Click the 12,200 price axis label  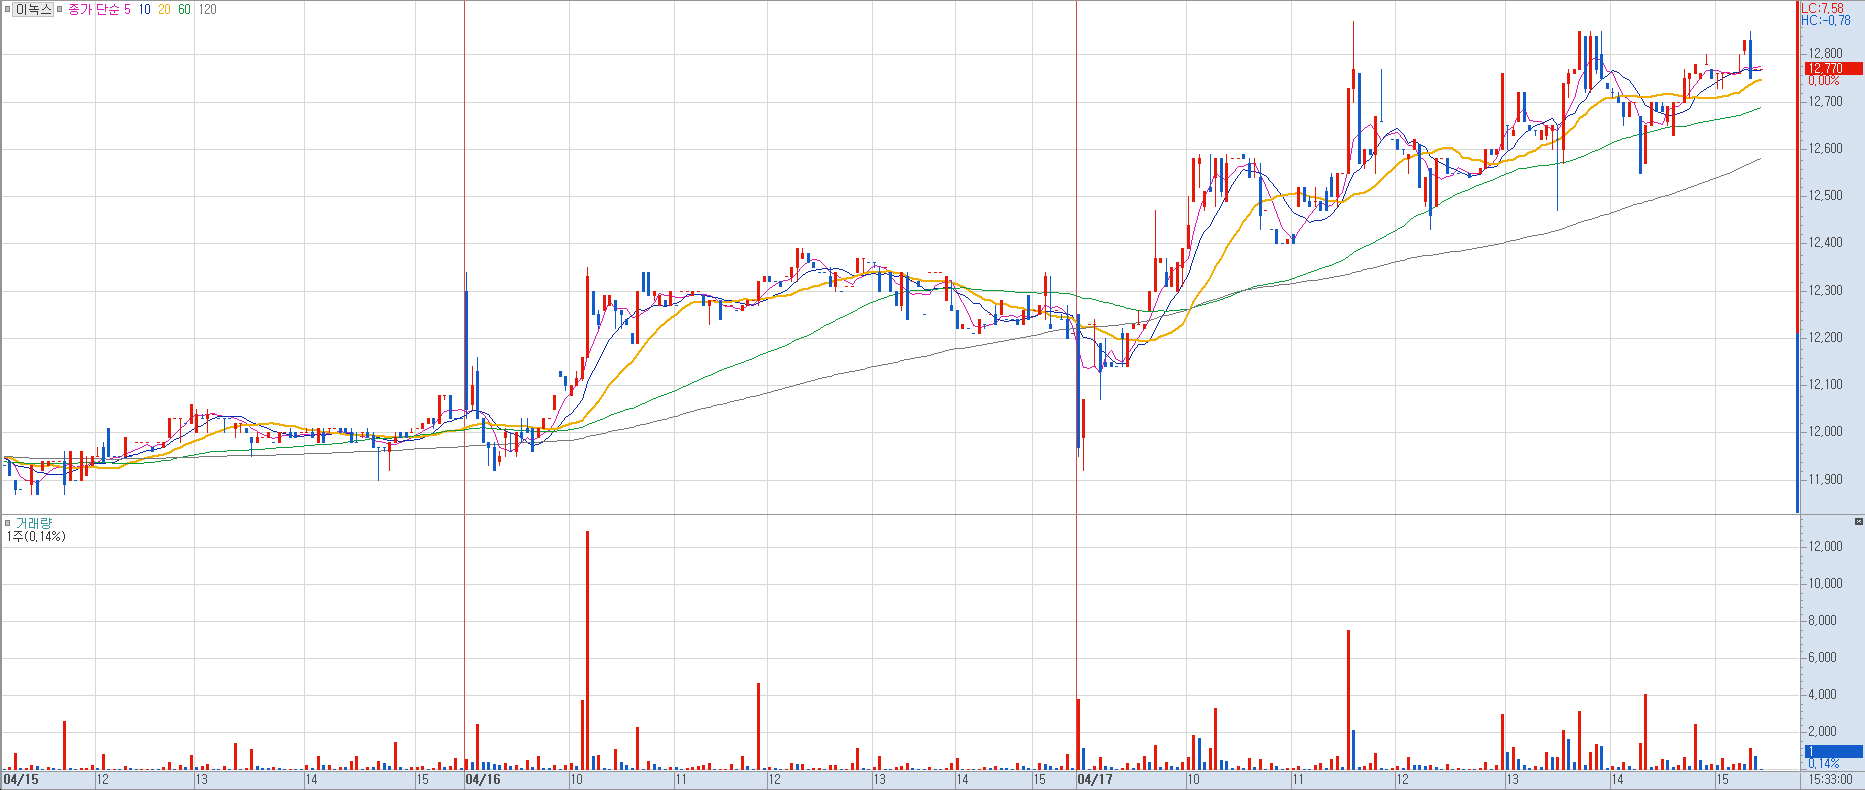1825,338
